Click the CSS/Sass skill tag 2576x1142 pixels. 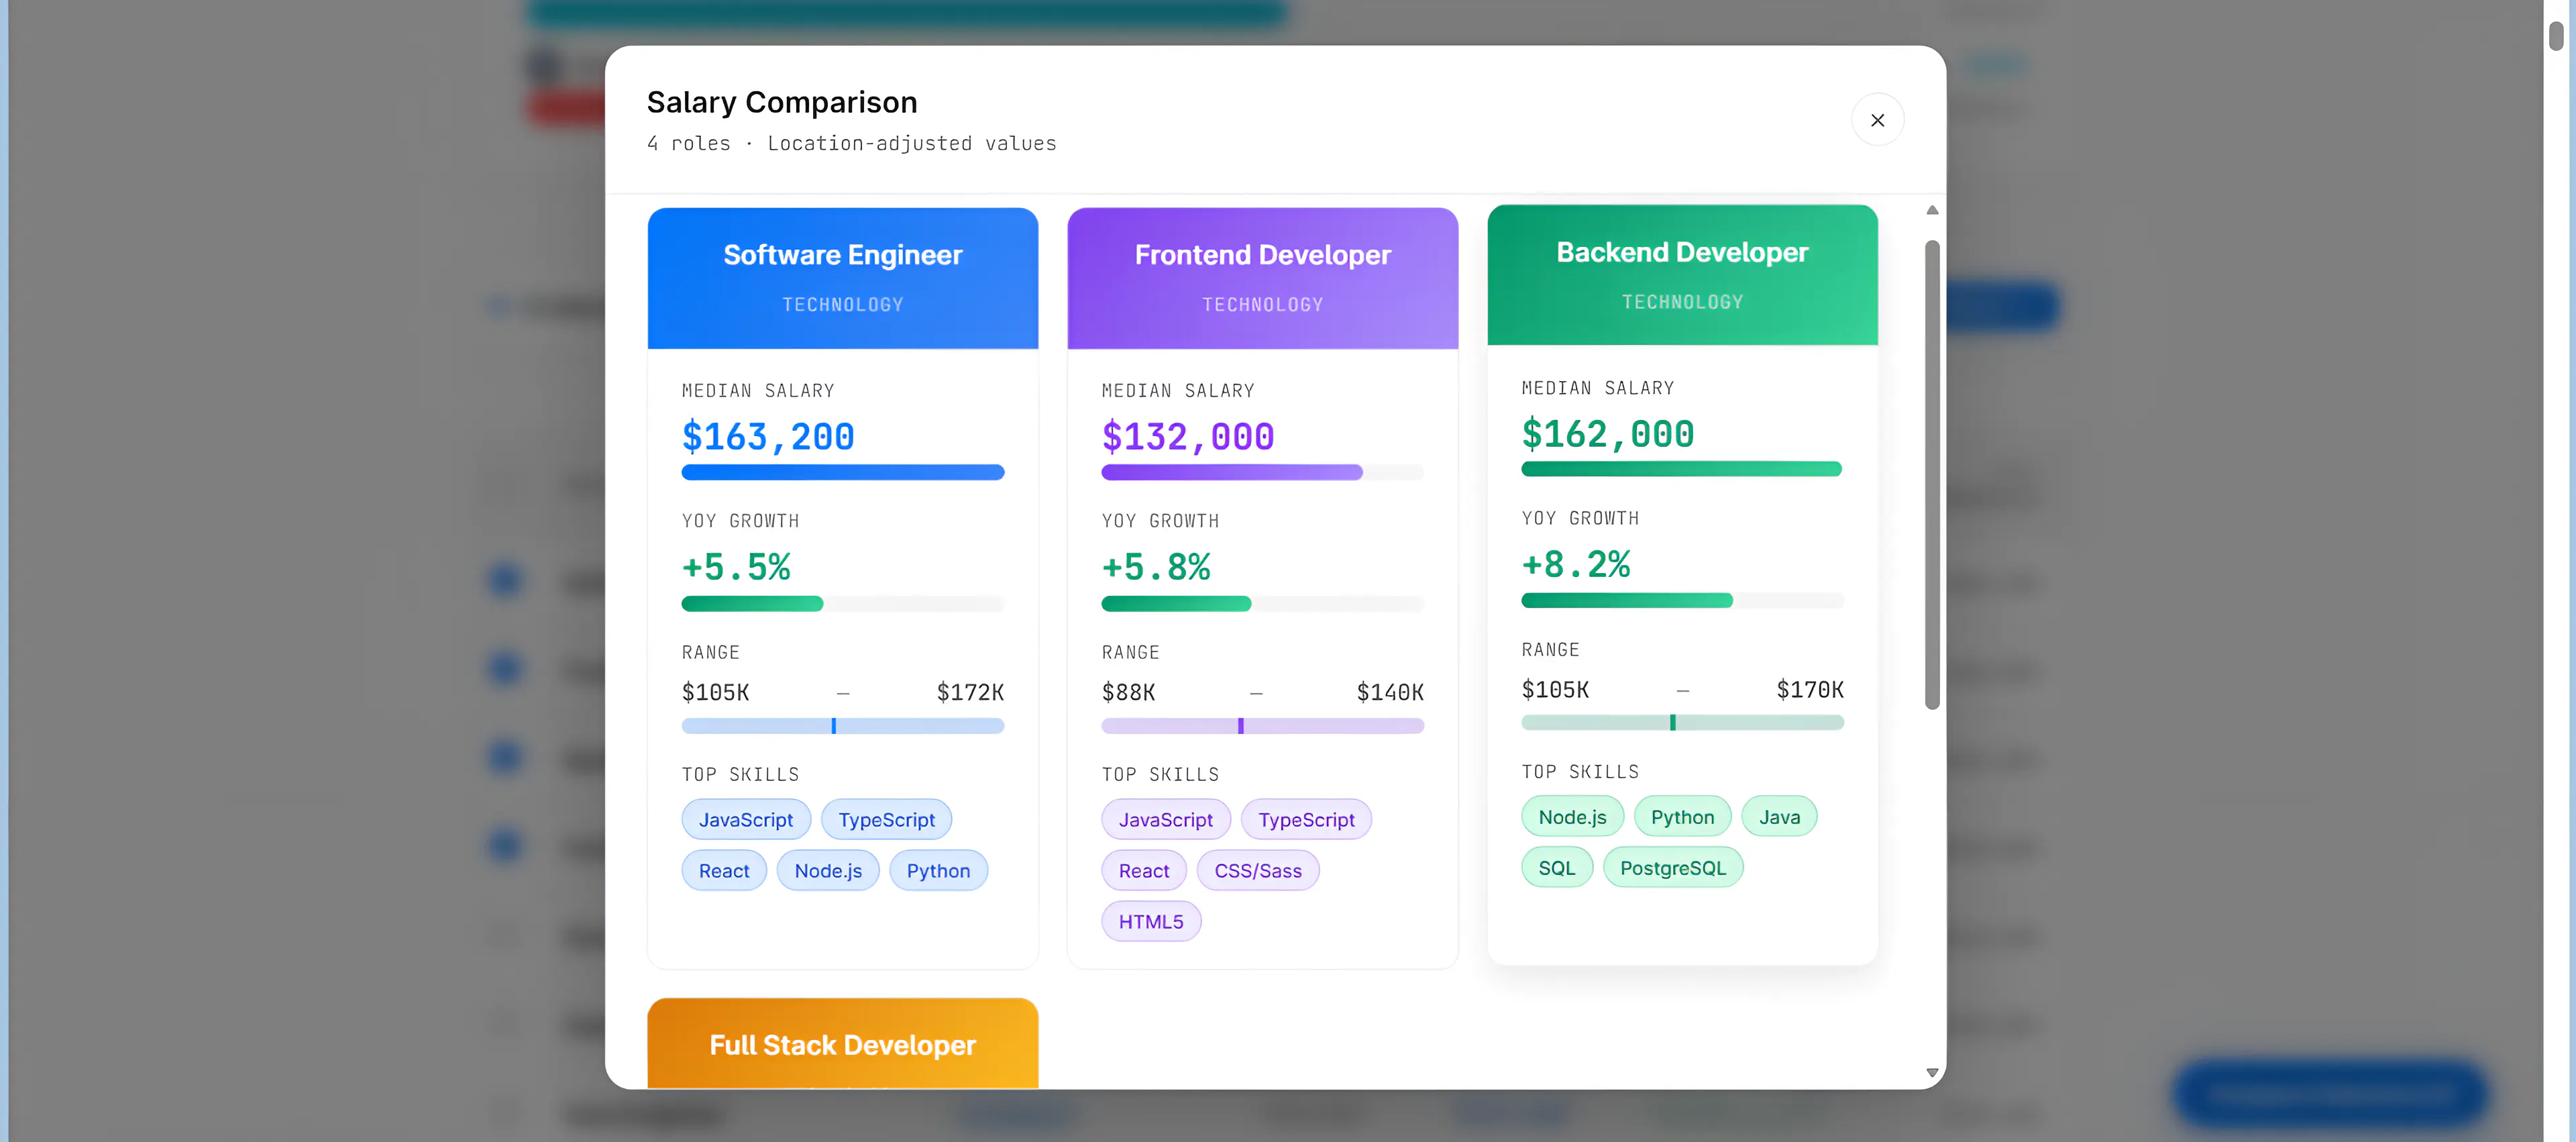click(1258, 870)
